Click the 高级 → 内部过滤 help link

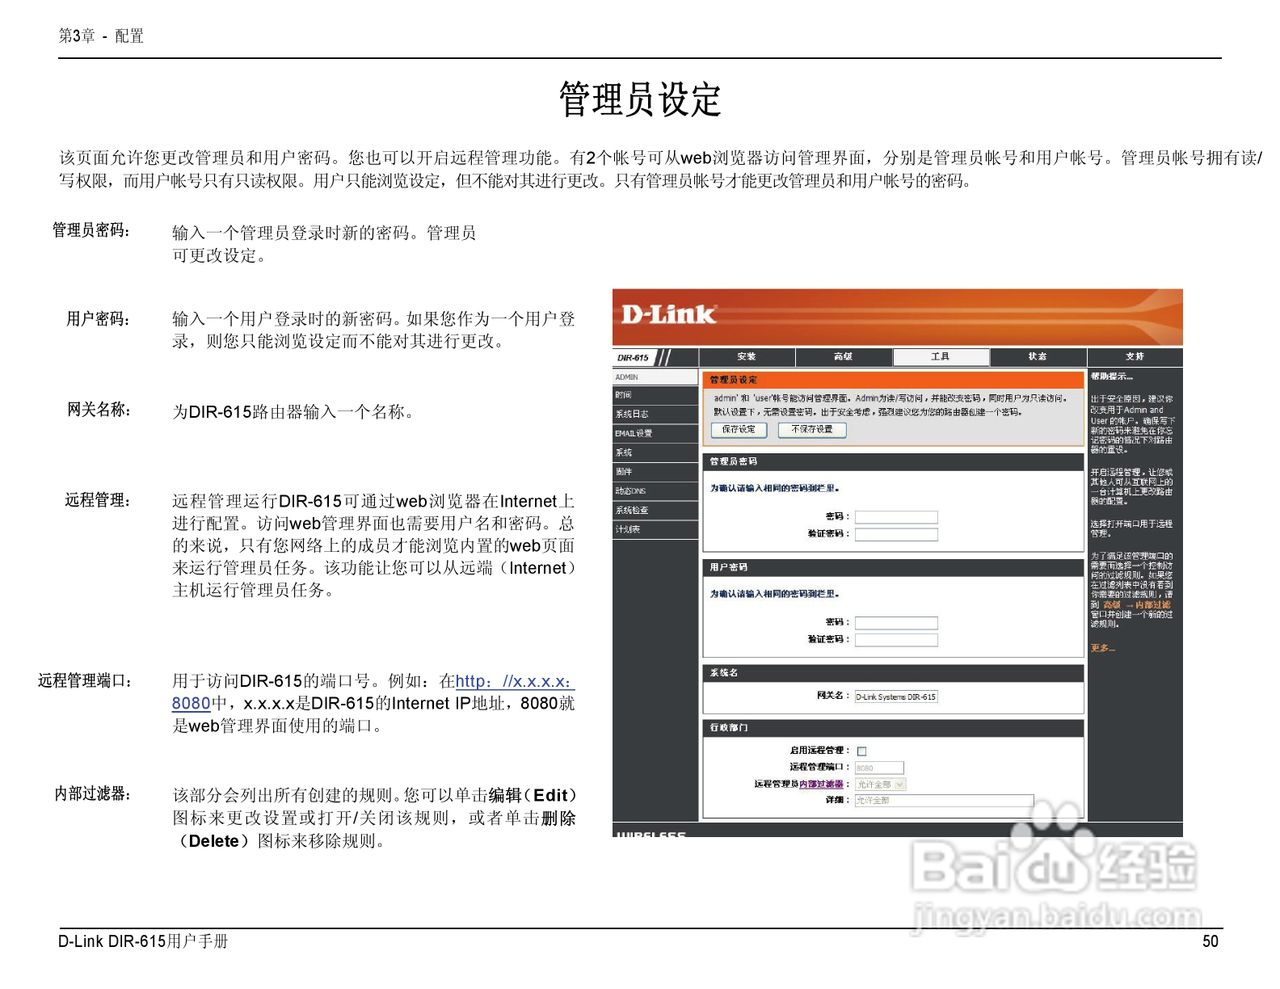pos(1136,605)
